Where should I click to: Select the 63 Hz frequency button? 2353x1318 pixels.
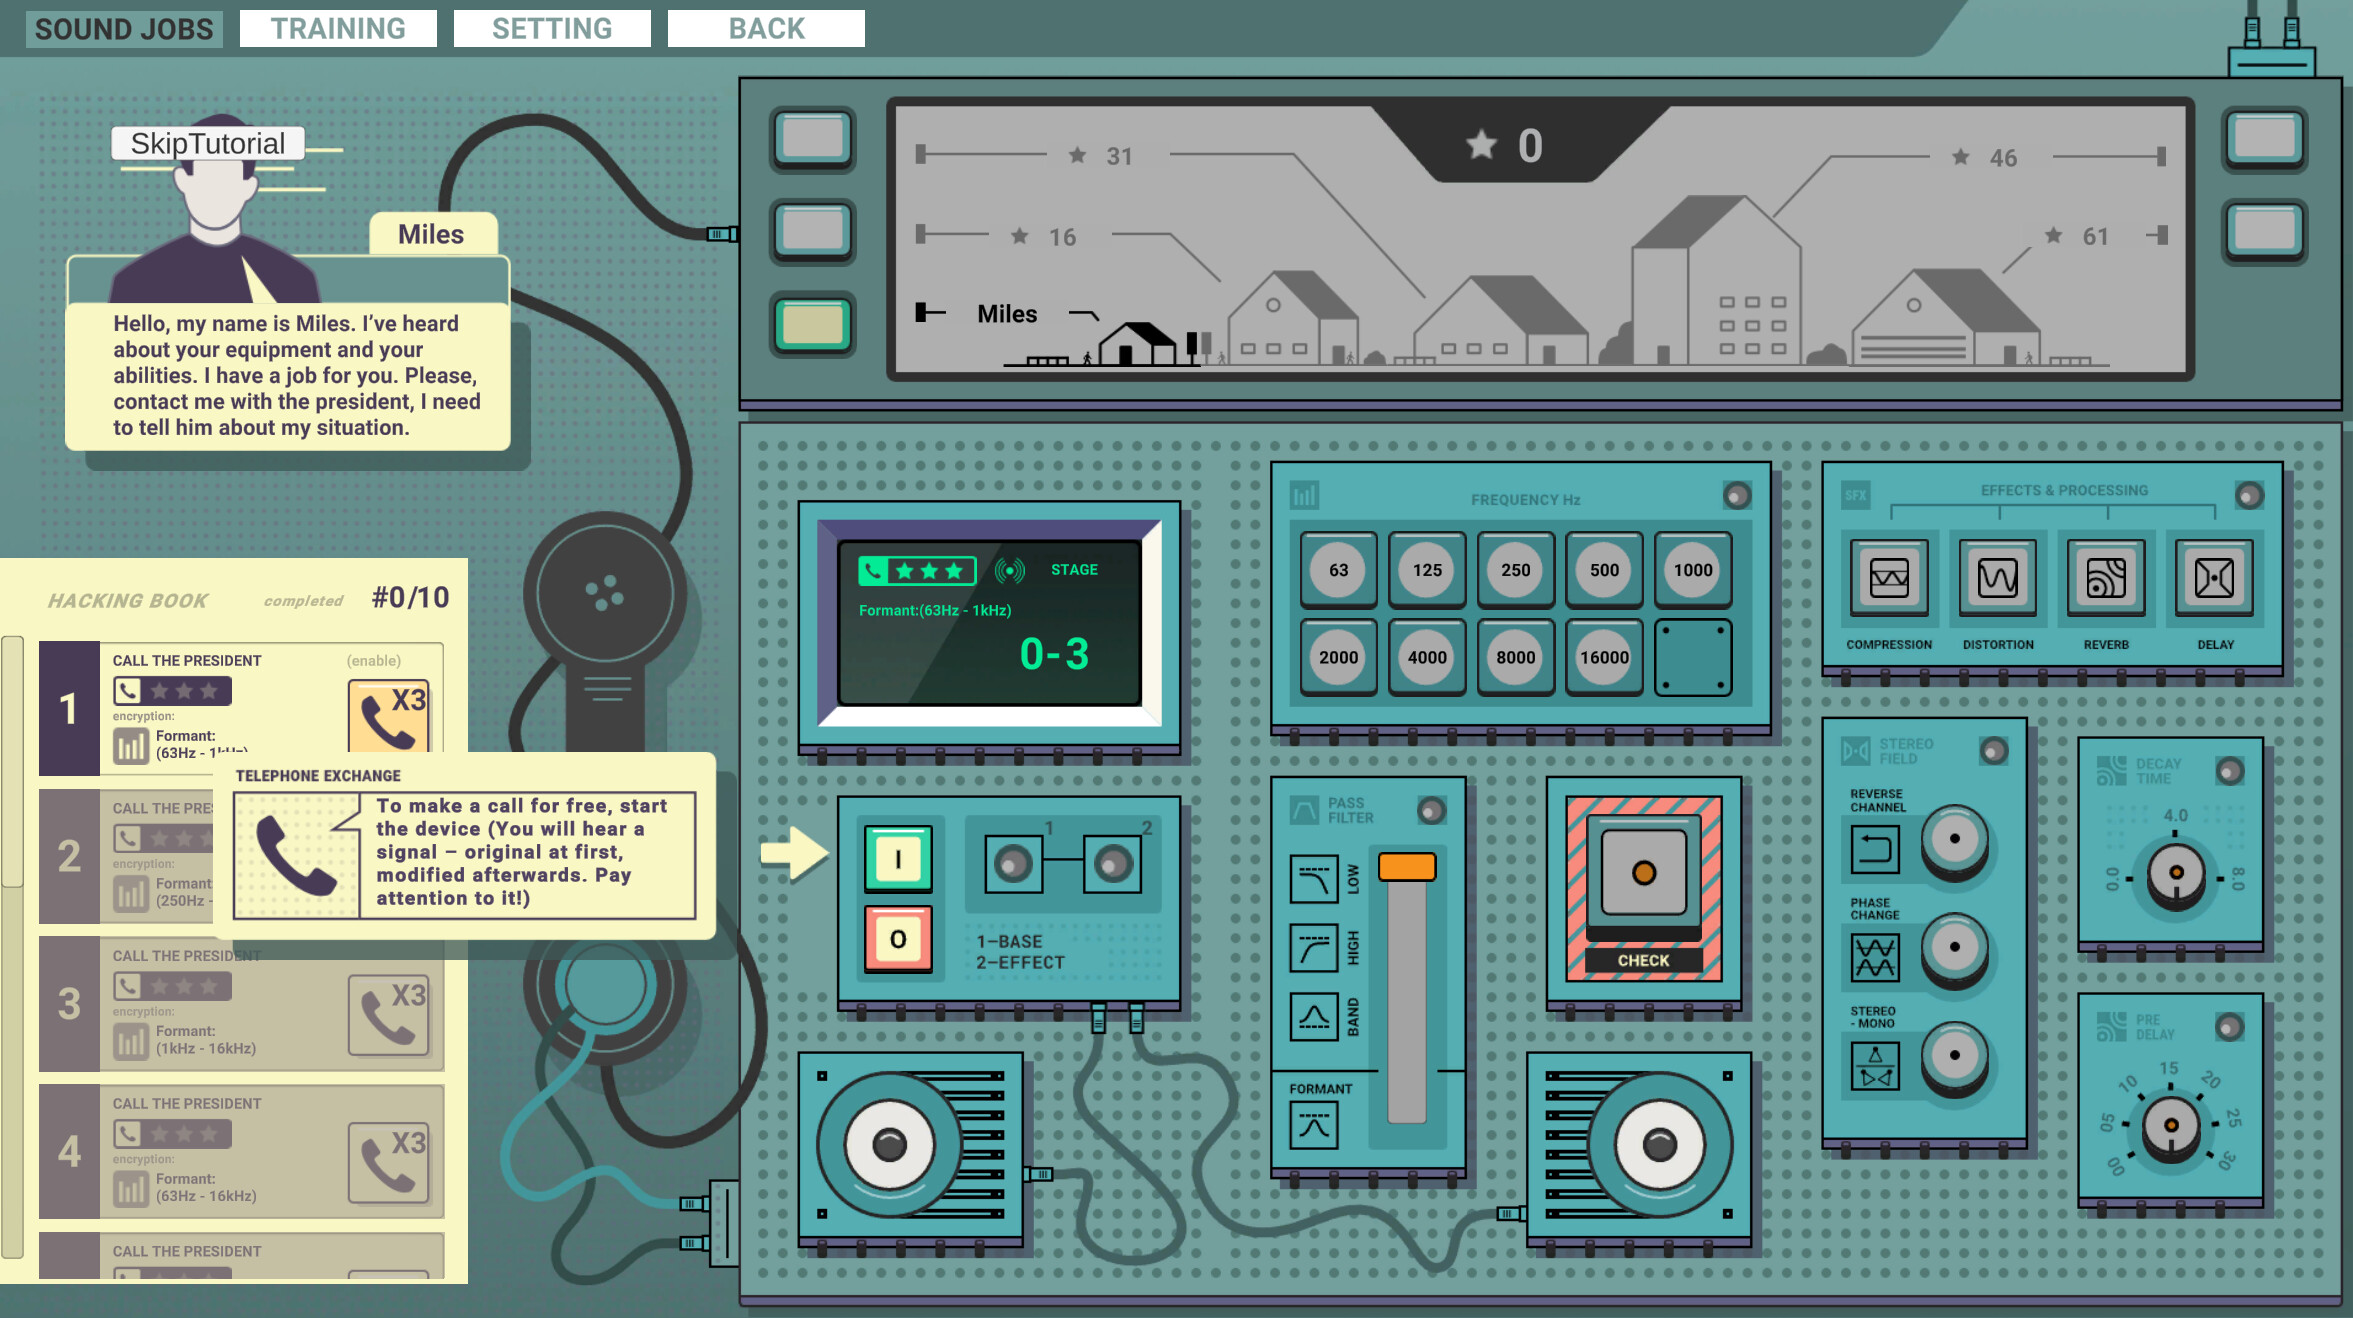[x=1338, y=570]
